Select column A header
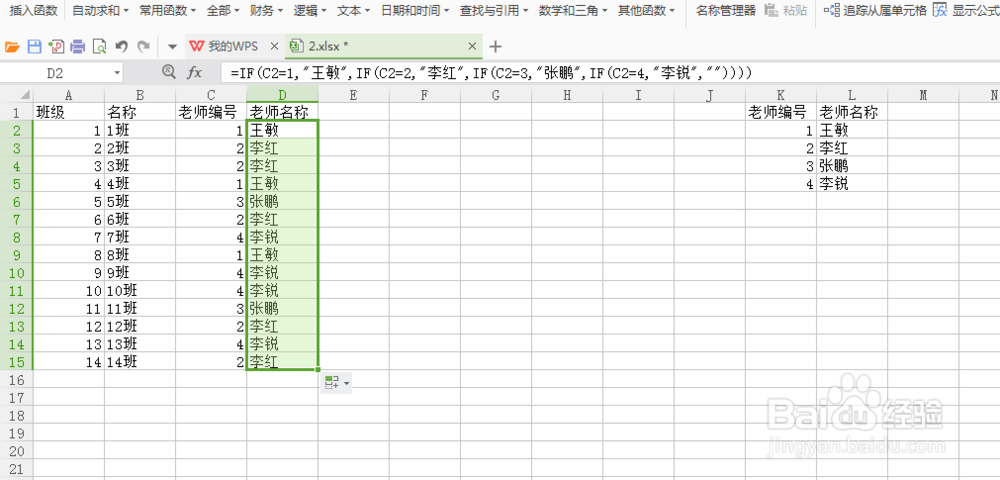Image resolution: width=1000 pixels, height=480 pixels. pyautogui.click(x=68, y=95)
